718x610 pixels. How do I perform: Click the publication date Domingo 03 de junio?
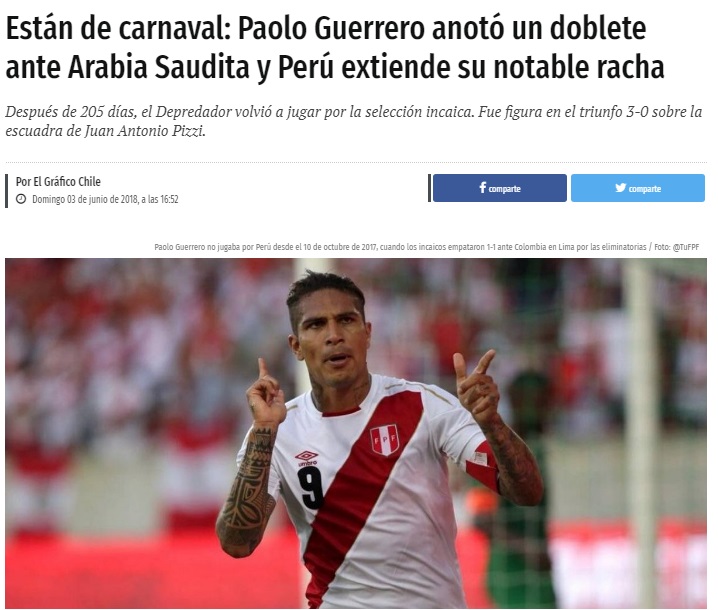105,199
